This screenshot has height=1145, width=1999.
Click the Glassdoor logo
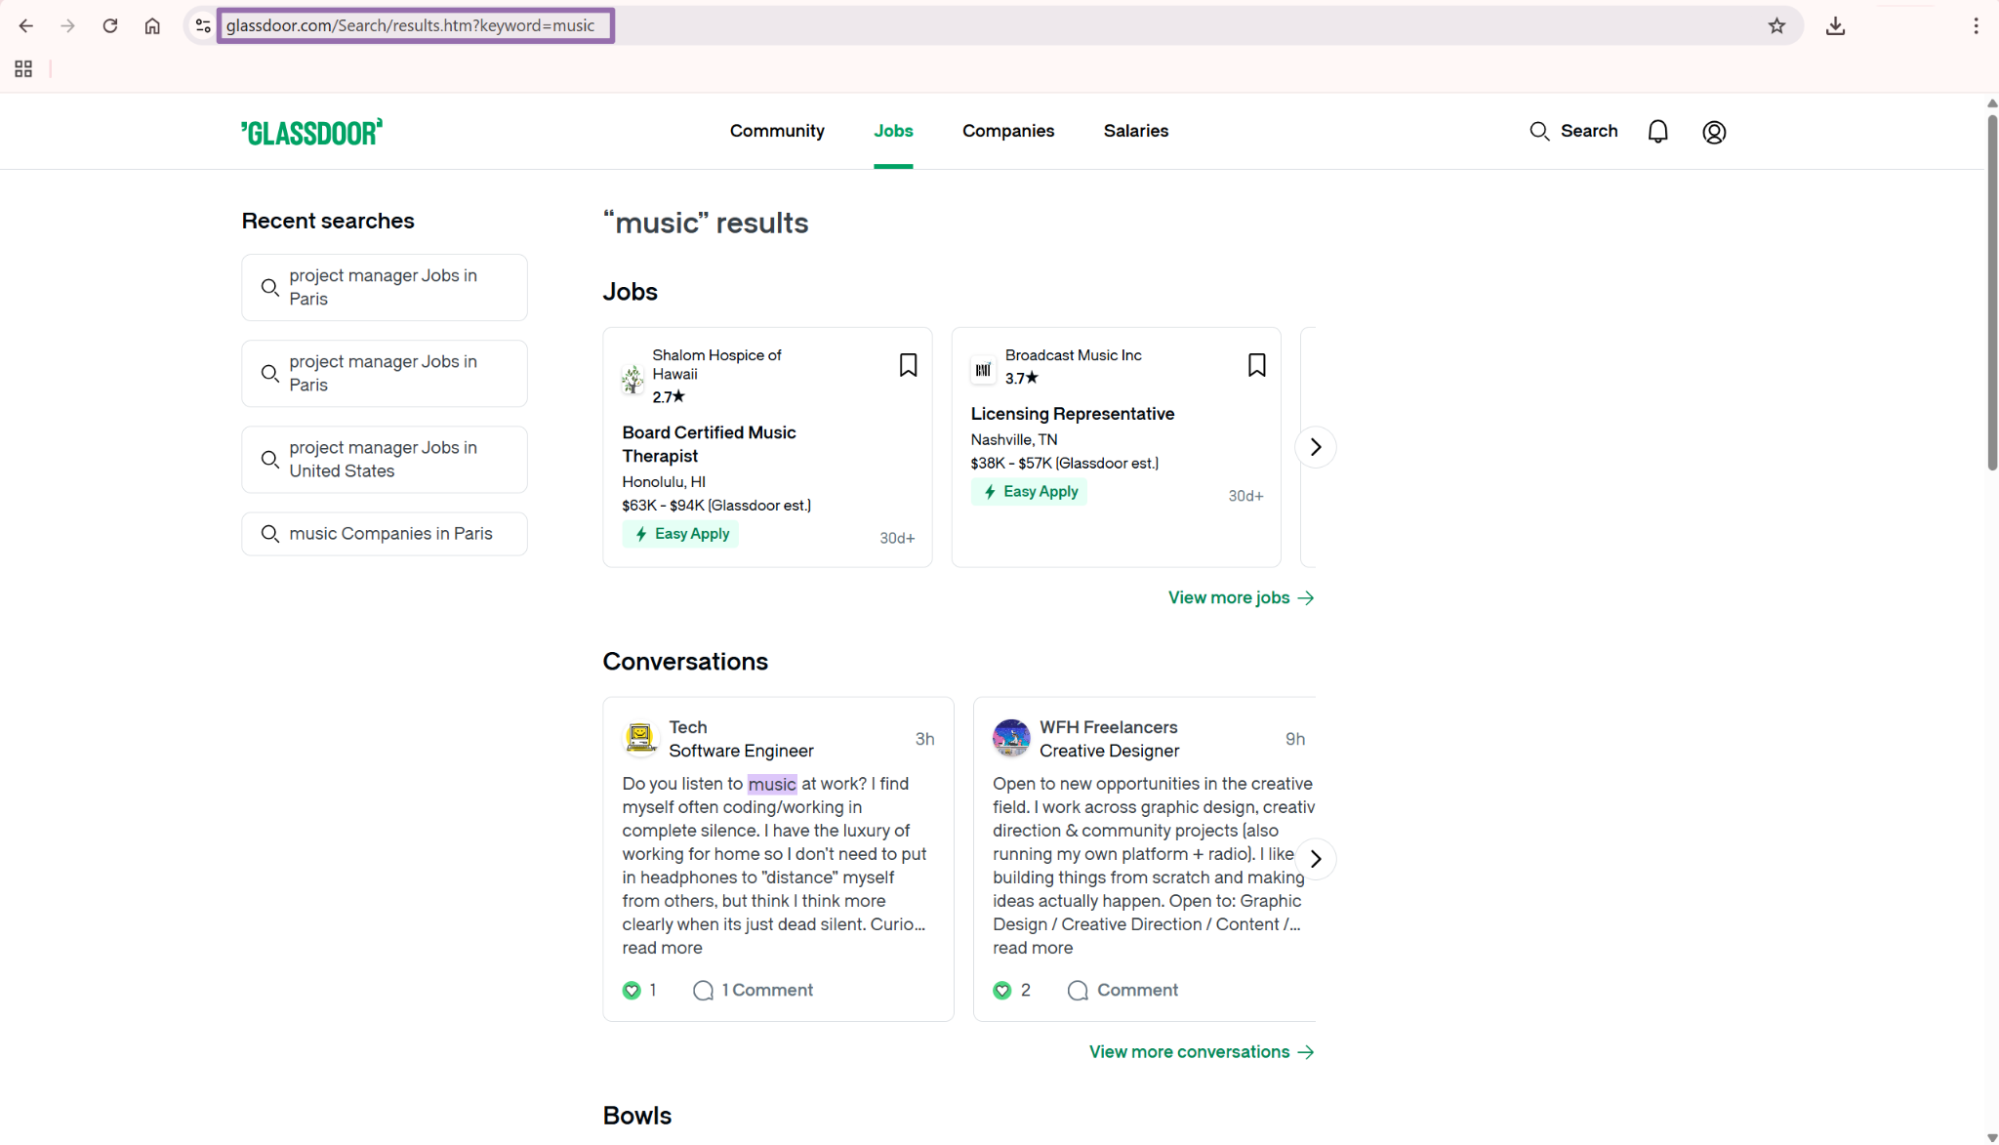312,132
